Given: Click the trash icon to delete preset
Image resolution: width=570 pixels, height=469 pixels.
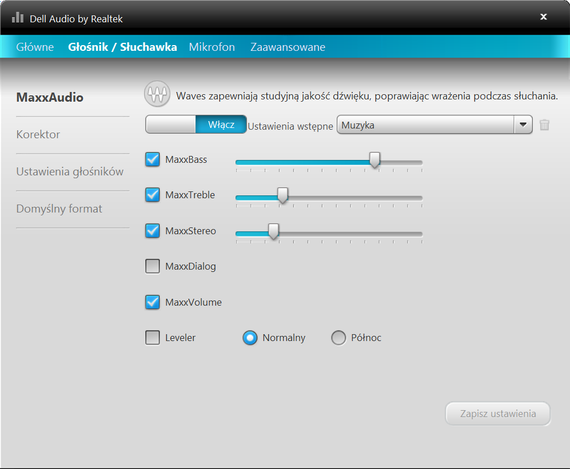Looking at the screenshot, I should [544, 125].
